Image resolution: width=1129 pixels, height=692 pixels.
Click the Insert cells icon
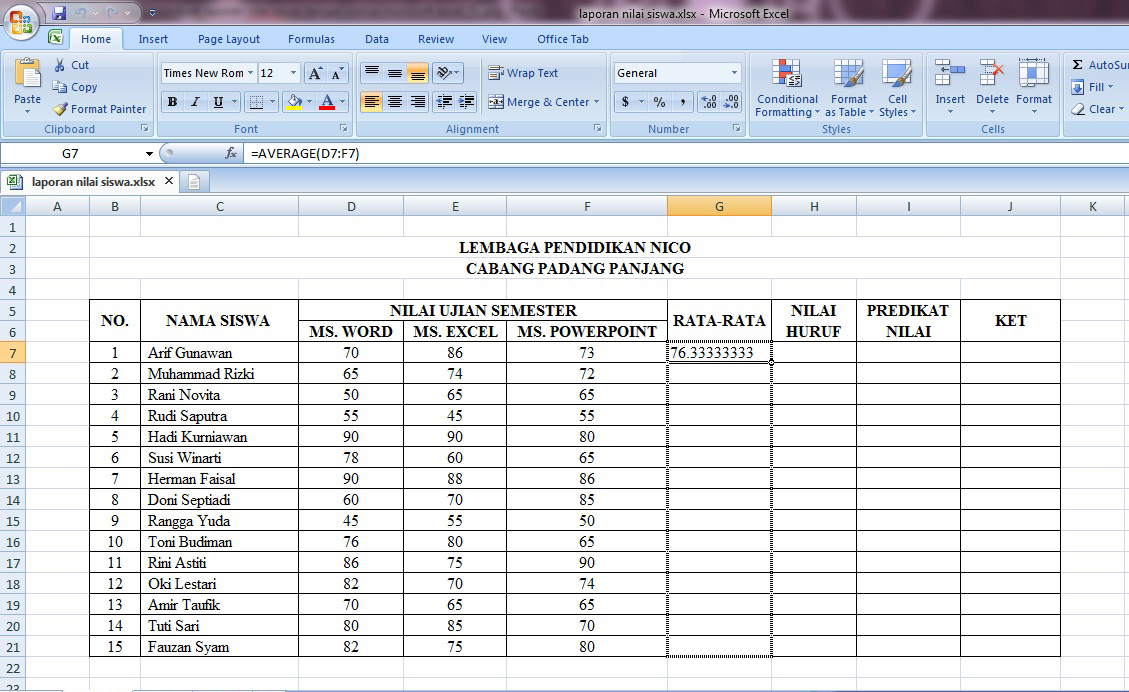point(950,73)
